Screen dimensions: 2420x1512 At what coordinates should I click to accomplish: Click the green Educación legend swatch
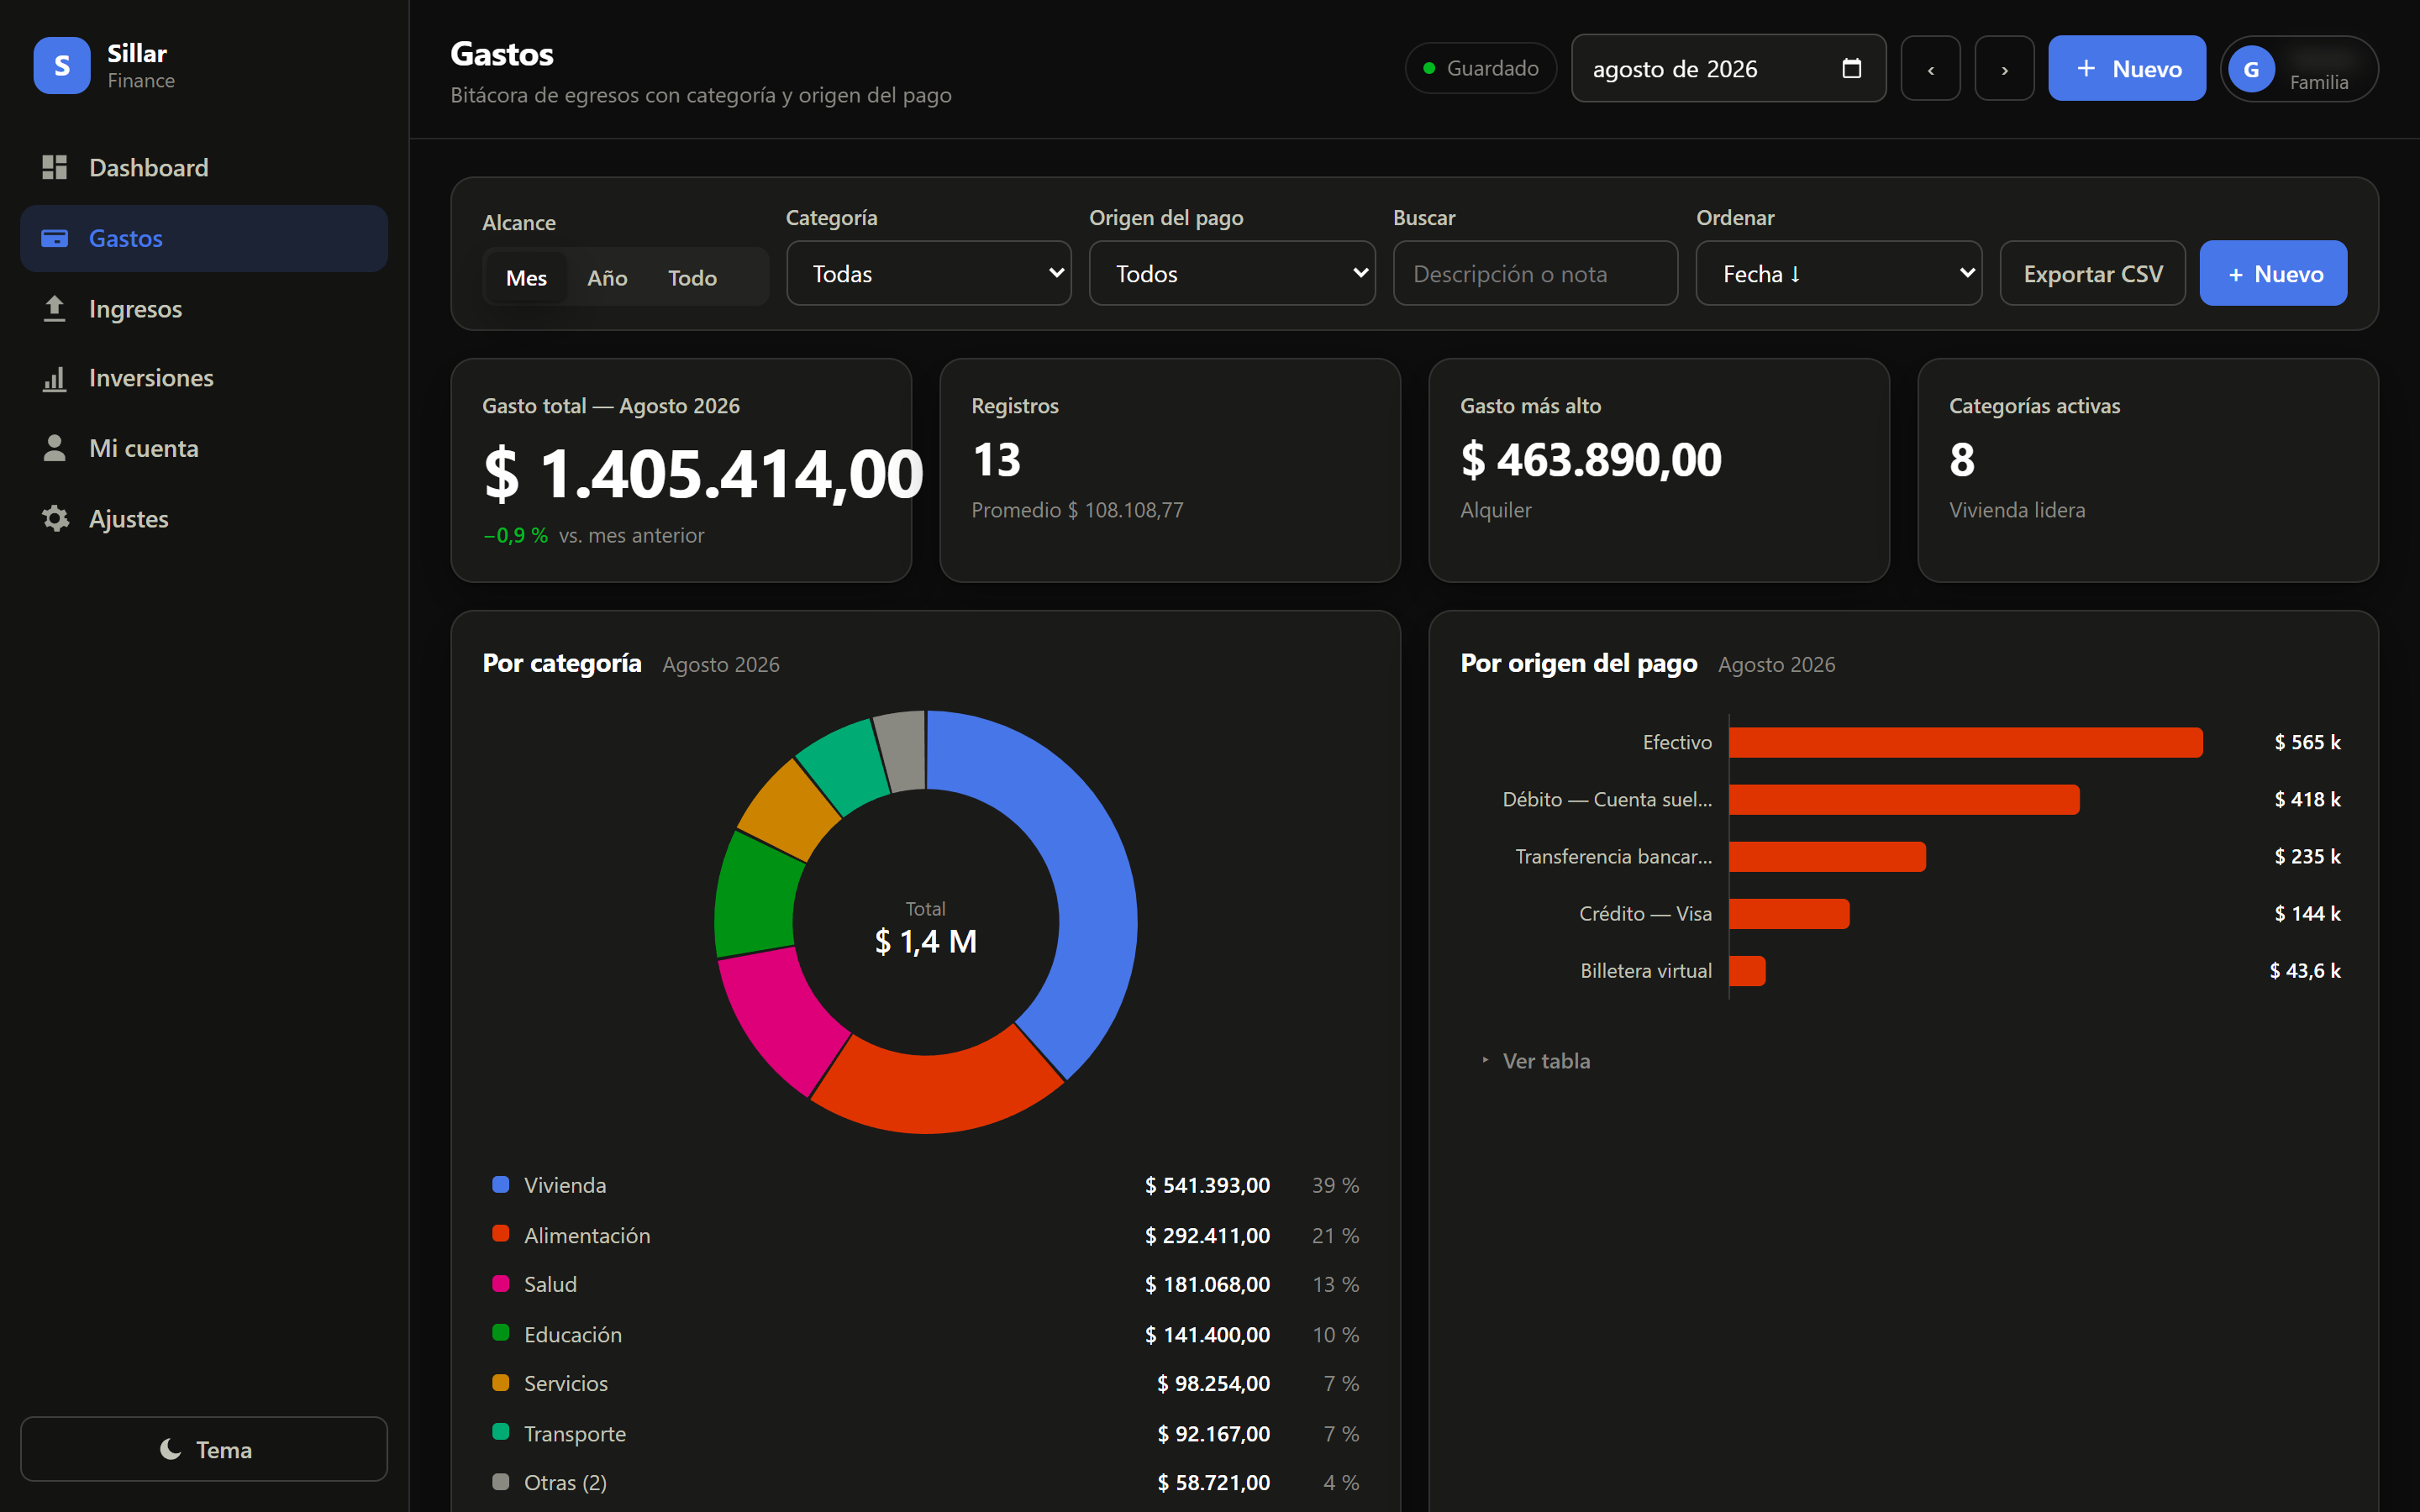(501, 1333)
